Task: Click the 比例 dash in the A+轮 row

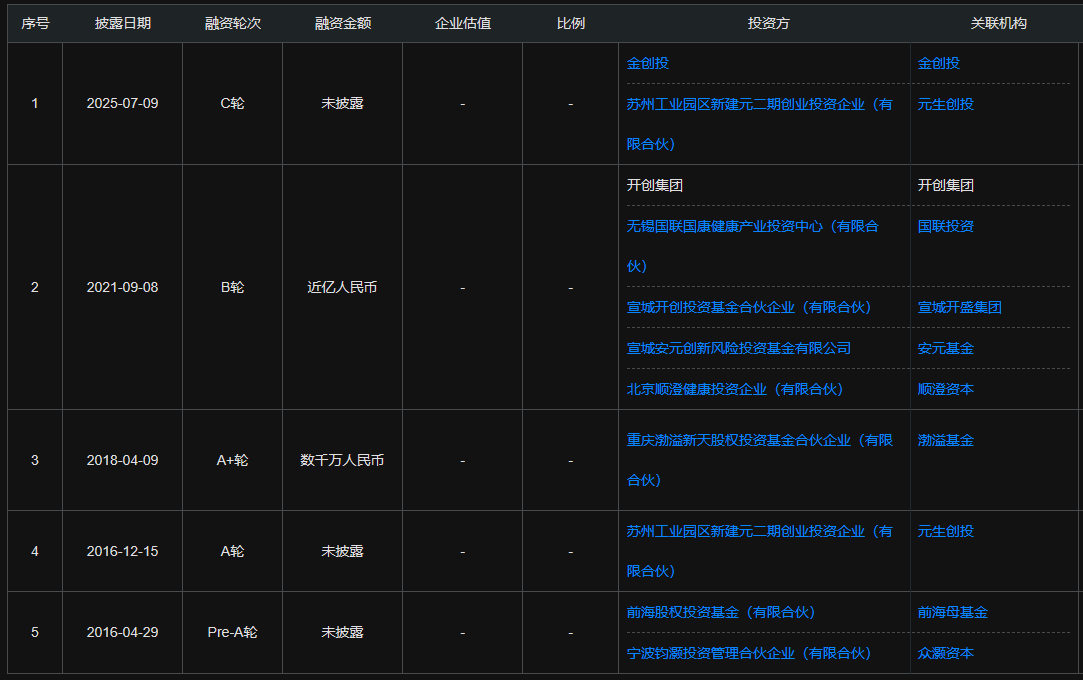Action: [x=571, y=461]
